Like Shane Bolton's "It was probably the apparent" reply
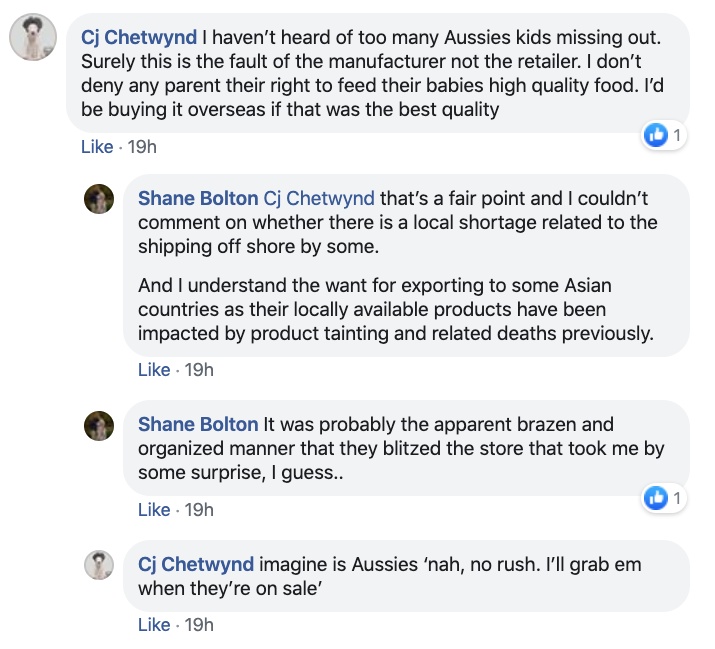The height and width of the screenshot is (649, 715). [154, 510]
